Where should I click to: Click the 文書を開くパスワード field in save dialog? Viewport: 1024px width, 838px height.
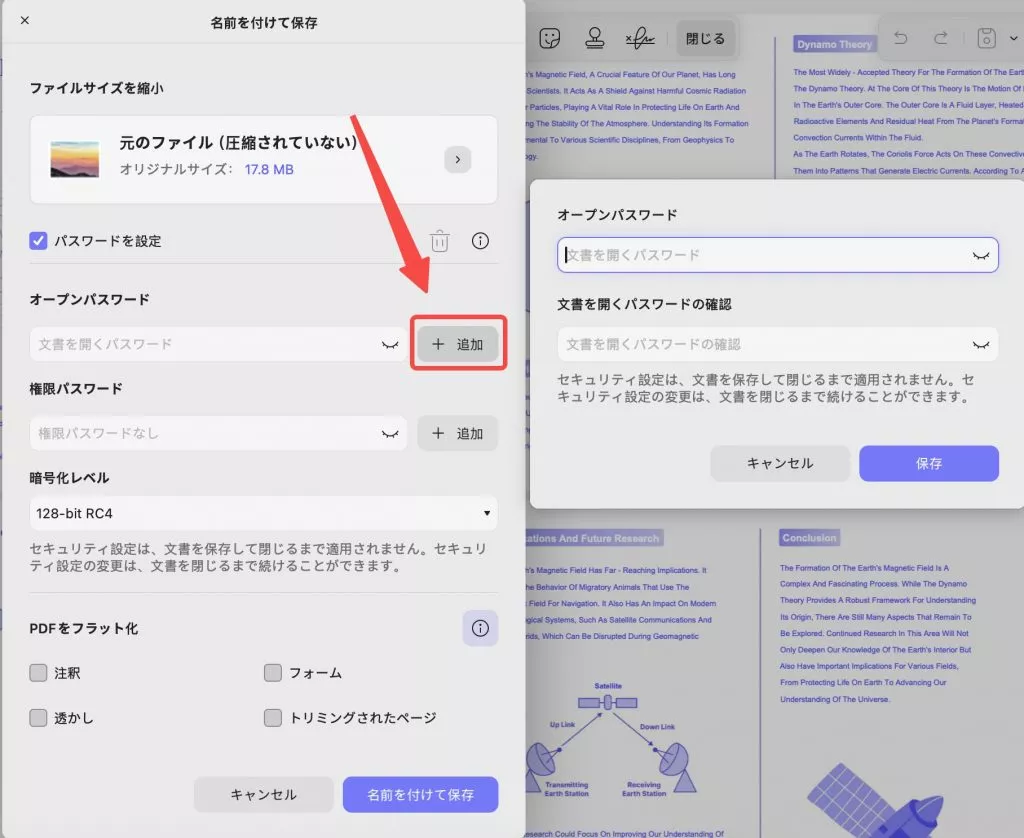[x=217, y=344]
